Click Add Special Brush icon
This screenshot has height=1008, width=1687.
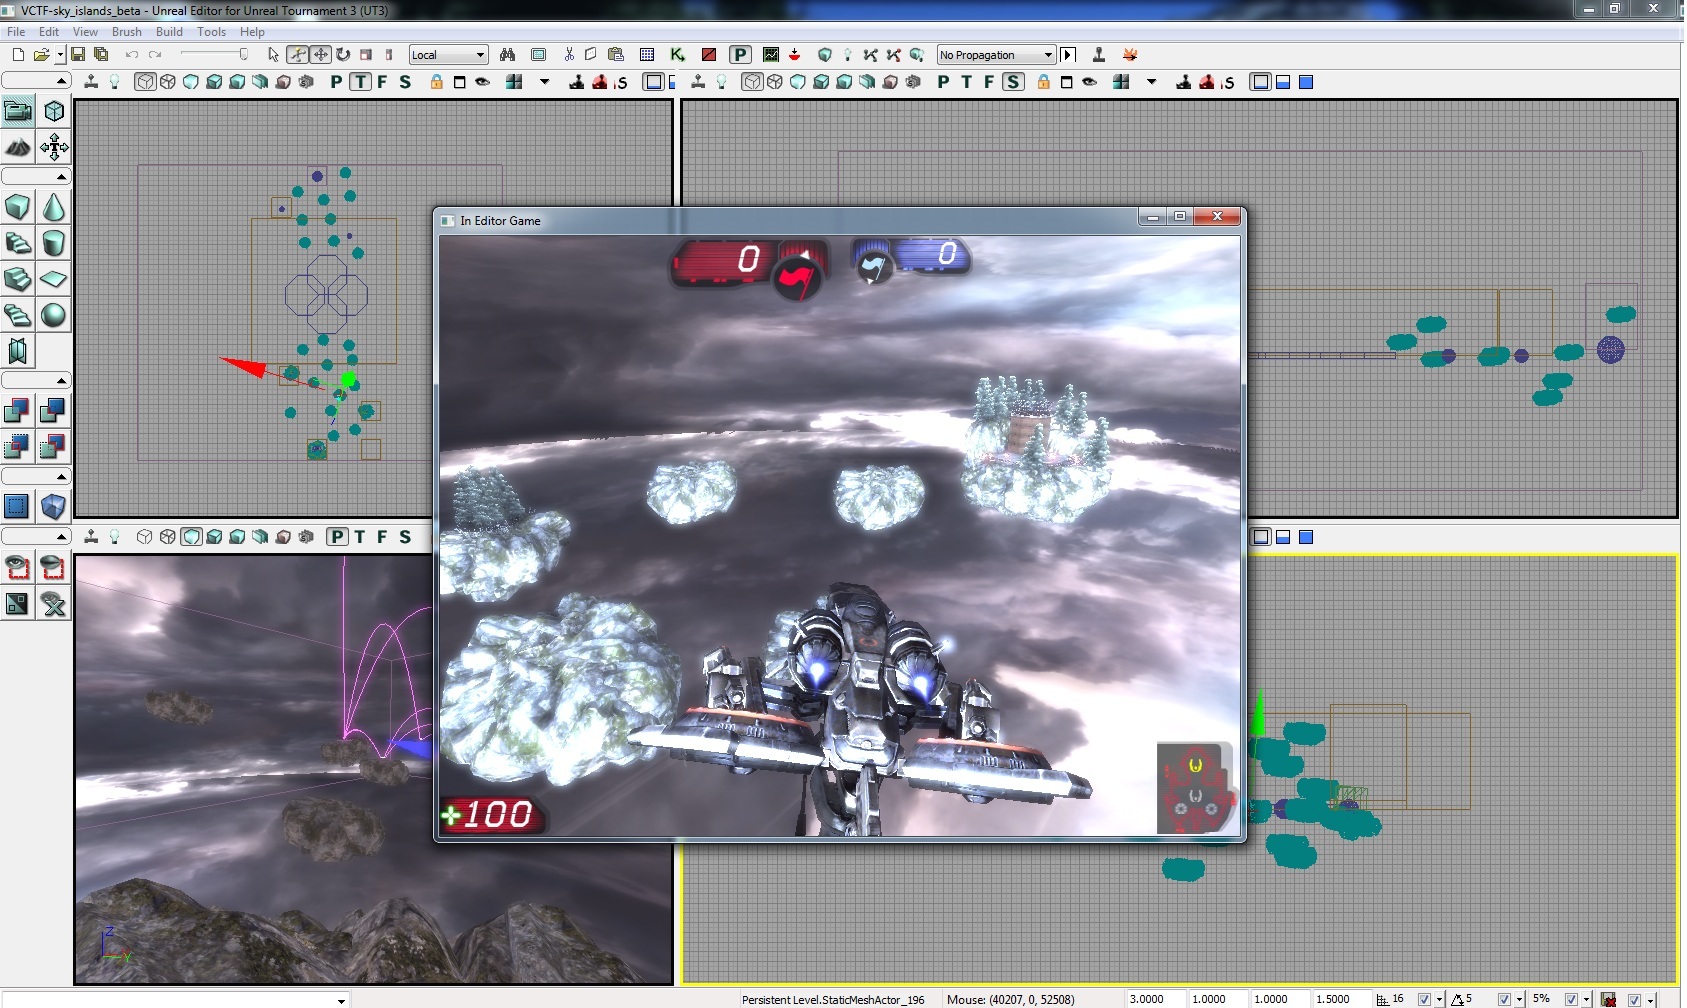tap(18, 507)
